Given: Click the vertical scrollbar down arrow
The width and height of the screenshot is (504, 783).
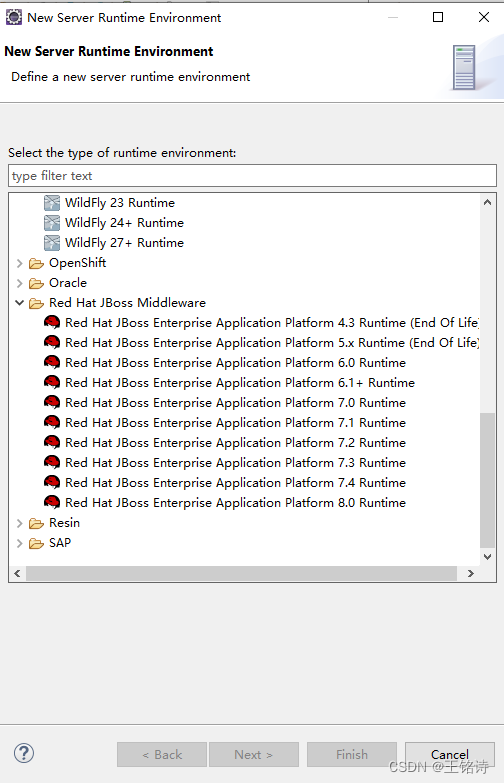Looking at the screenshot, I should pyautogui.click(x=488, y=556).
